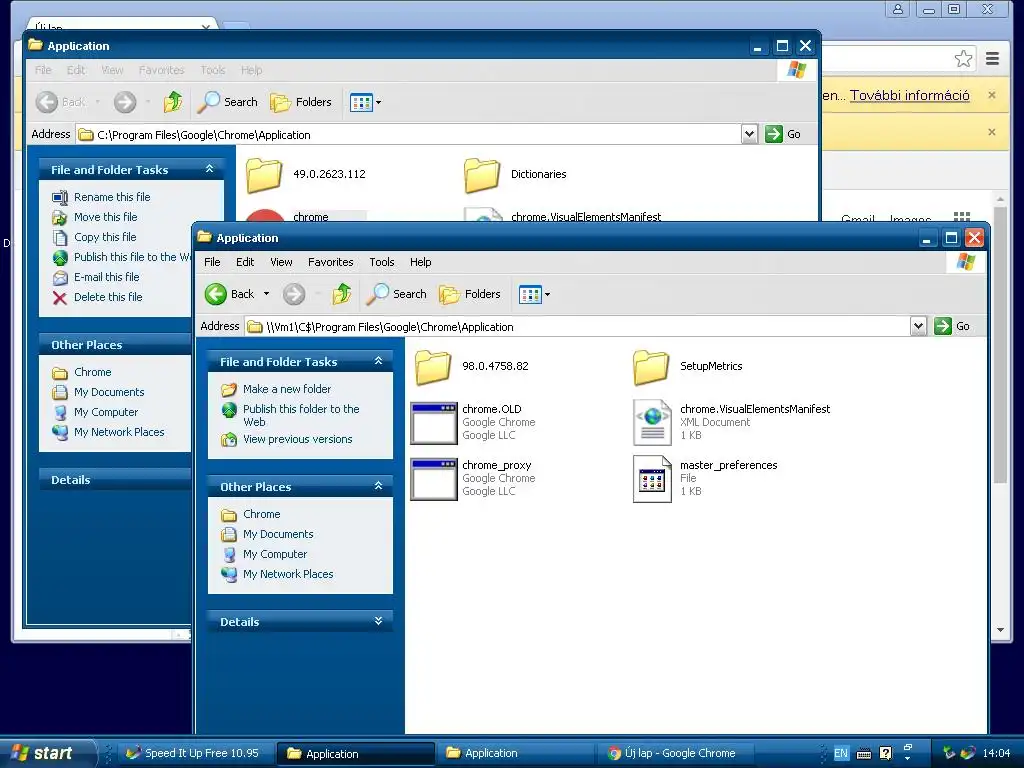Toggle Folders pane in back window
The height and width of the screenshot is (768, 1024).
coord(300,102)
